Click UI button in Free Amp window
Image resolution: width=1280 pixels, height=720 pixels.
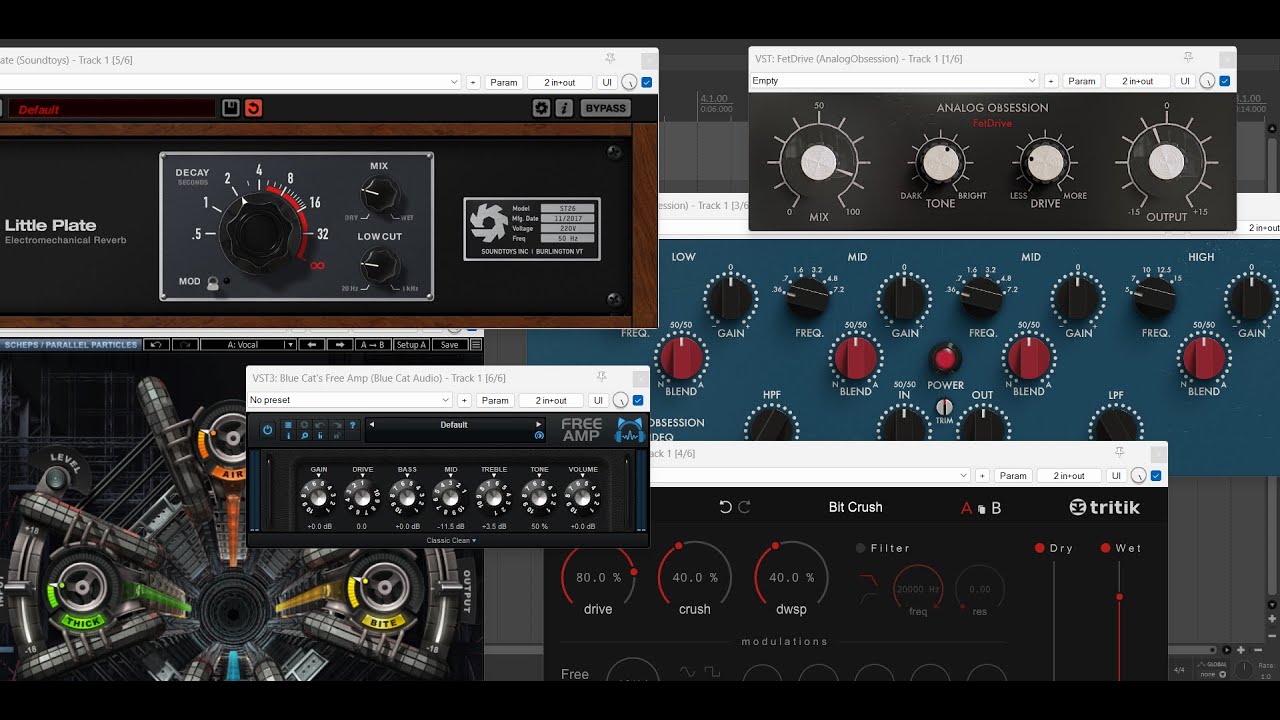tap(598, 400)
